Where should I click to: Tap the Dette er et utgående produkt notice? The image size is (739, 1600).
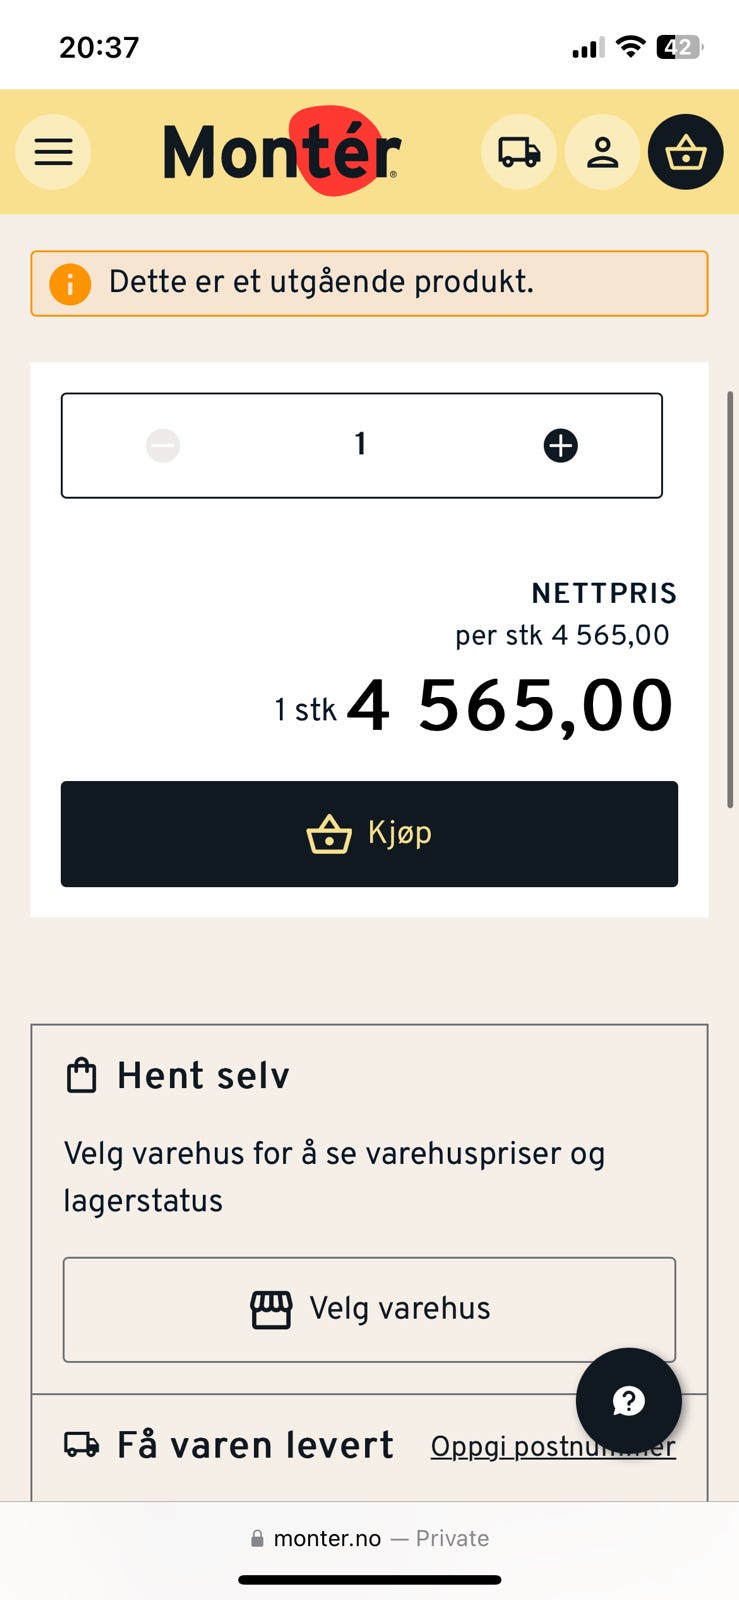pyautogui.click(x=369, y=284)
